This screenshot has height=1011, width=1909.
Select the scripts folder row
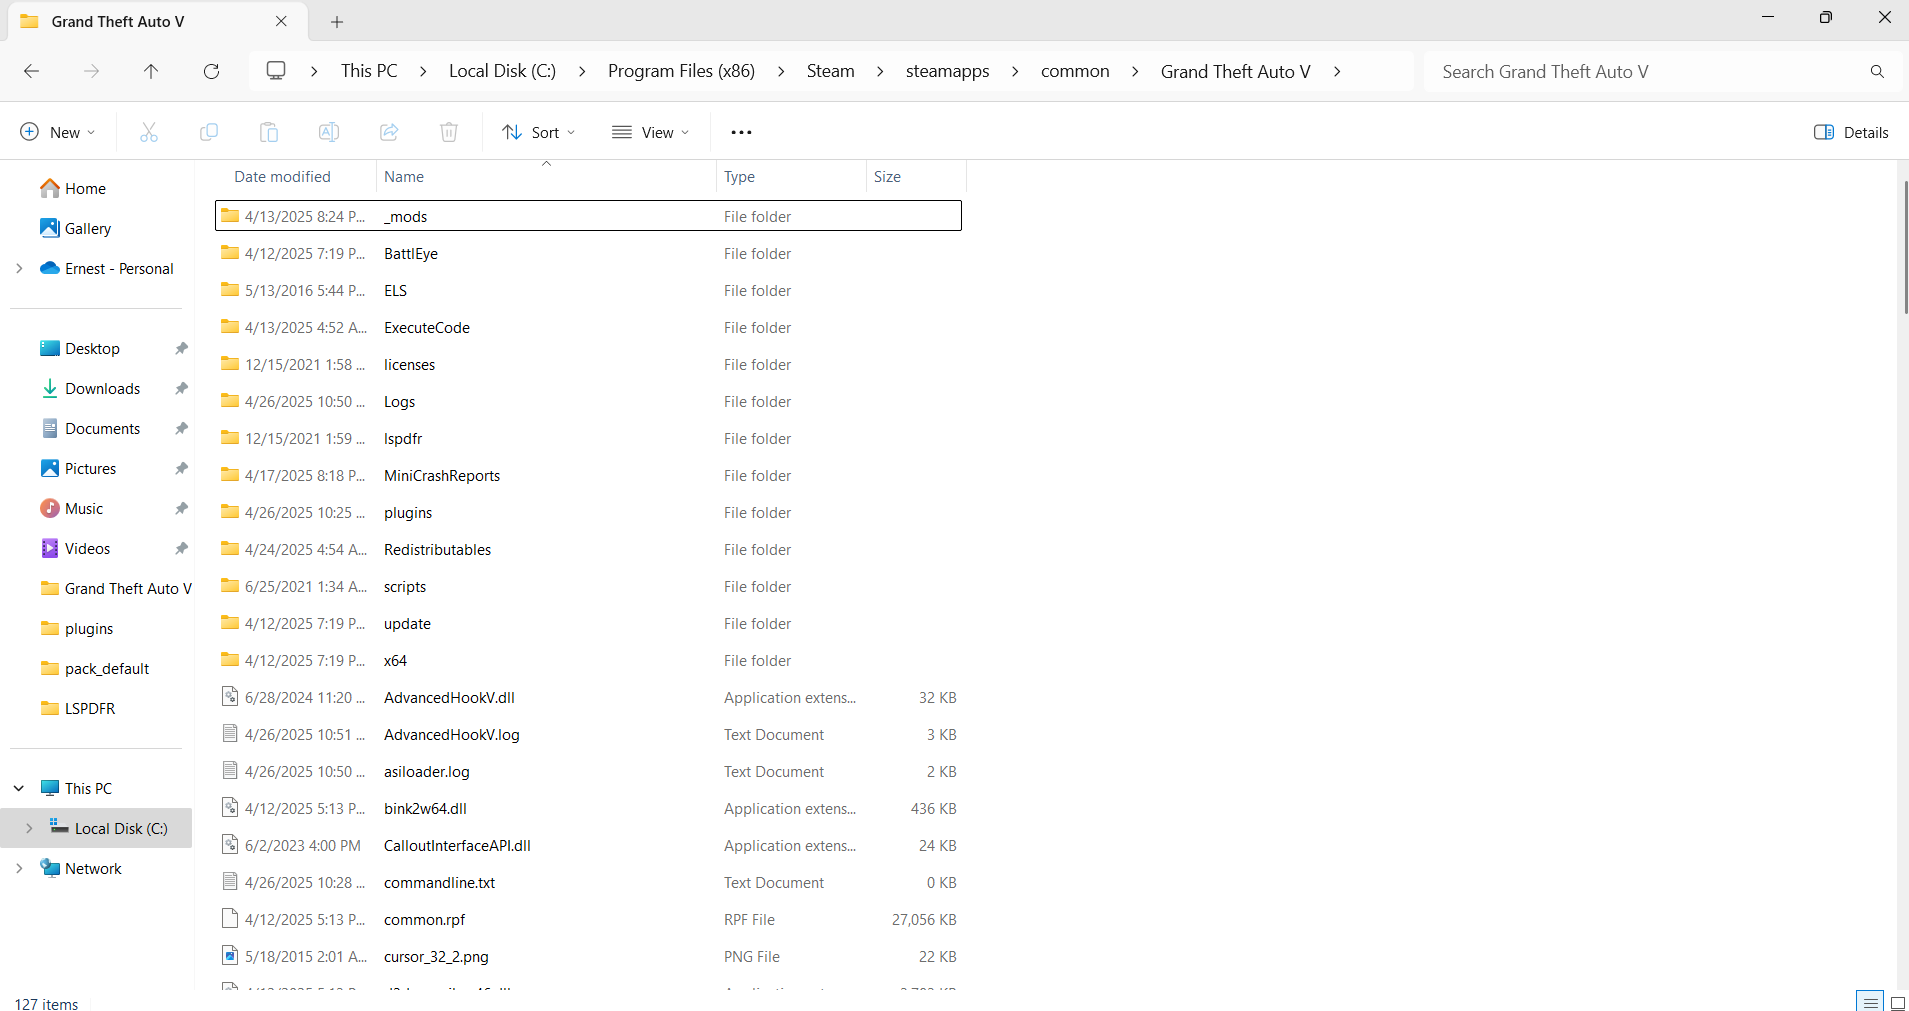589,586
